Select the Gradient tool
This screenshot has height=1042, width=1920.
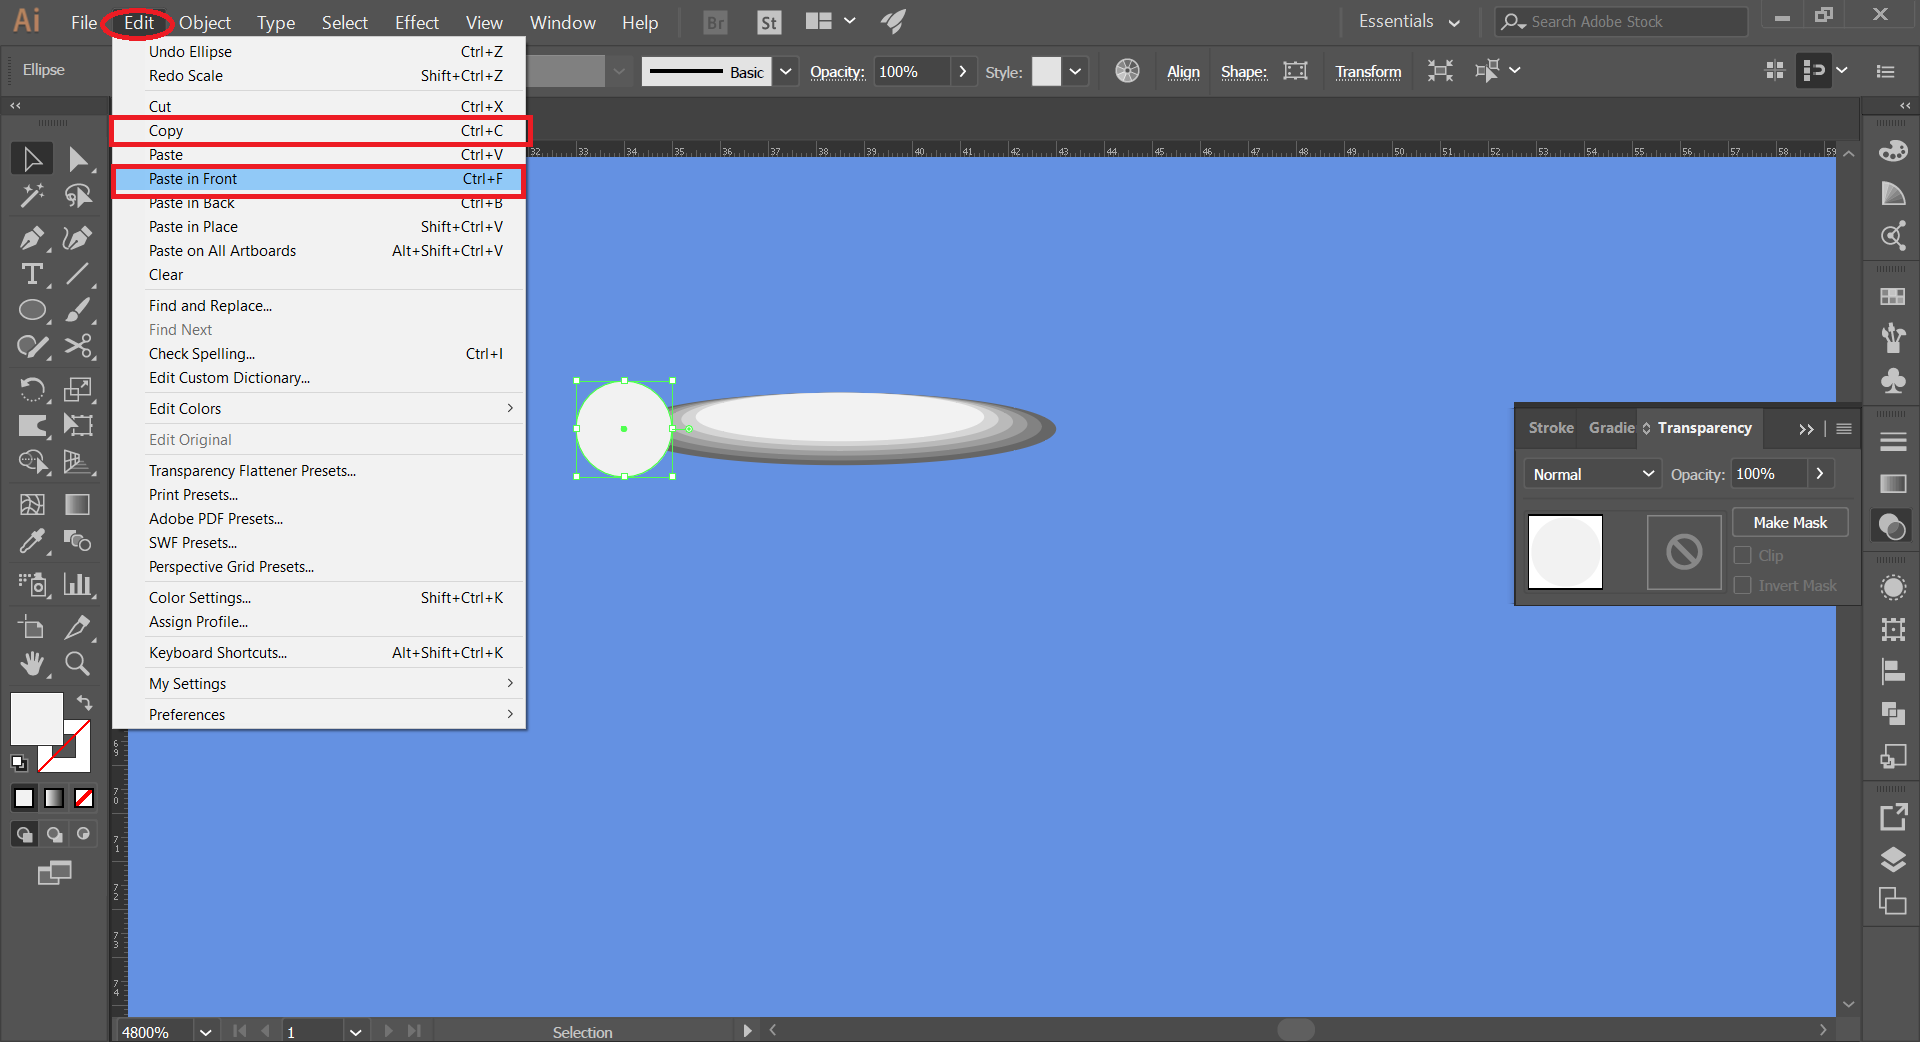tap(78, 505)
